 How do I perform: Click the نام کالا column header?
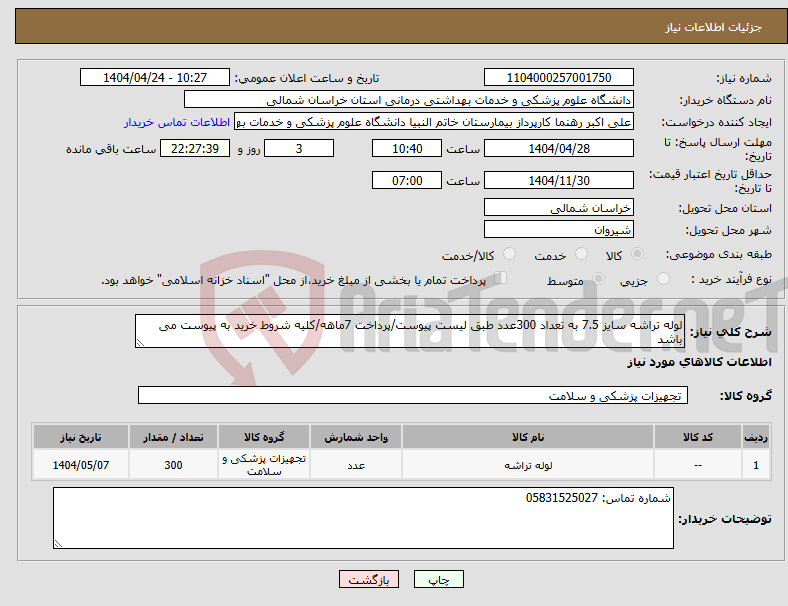[528, 437]
